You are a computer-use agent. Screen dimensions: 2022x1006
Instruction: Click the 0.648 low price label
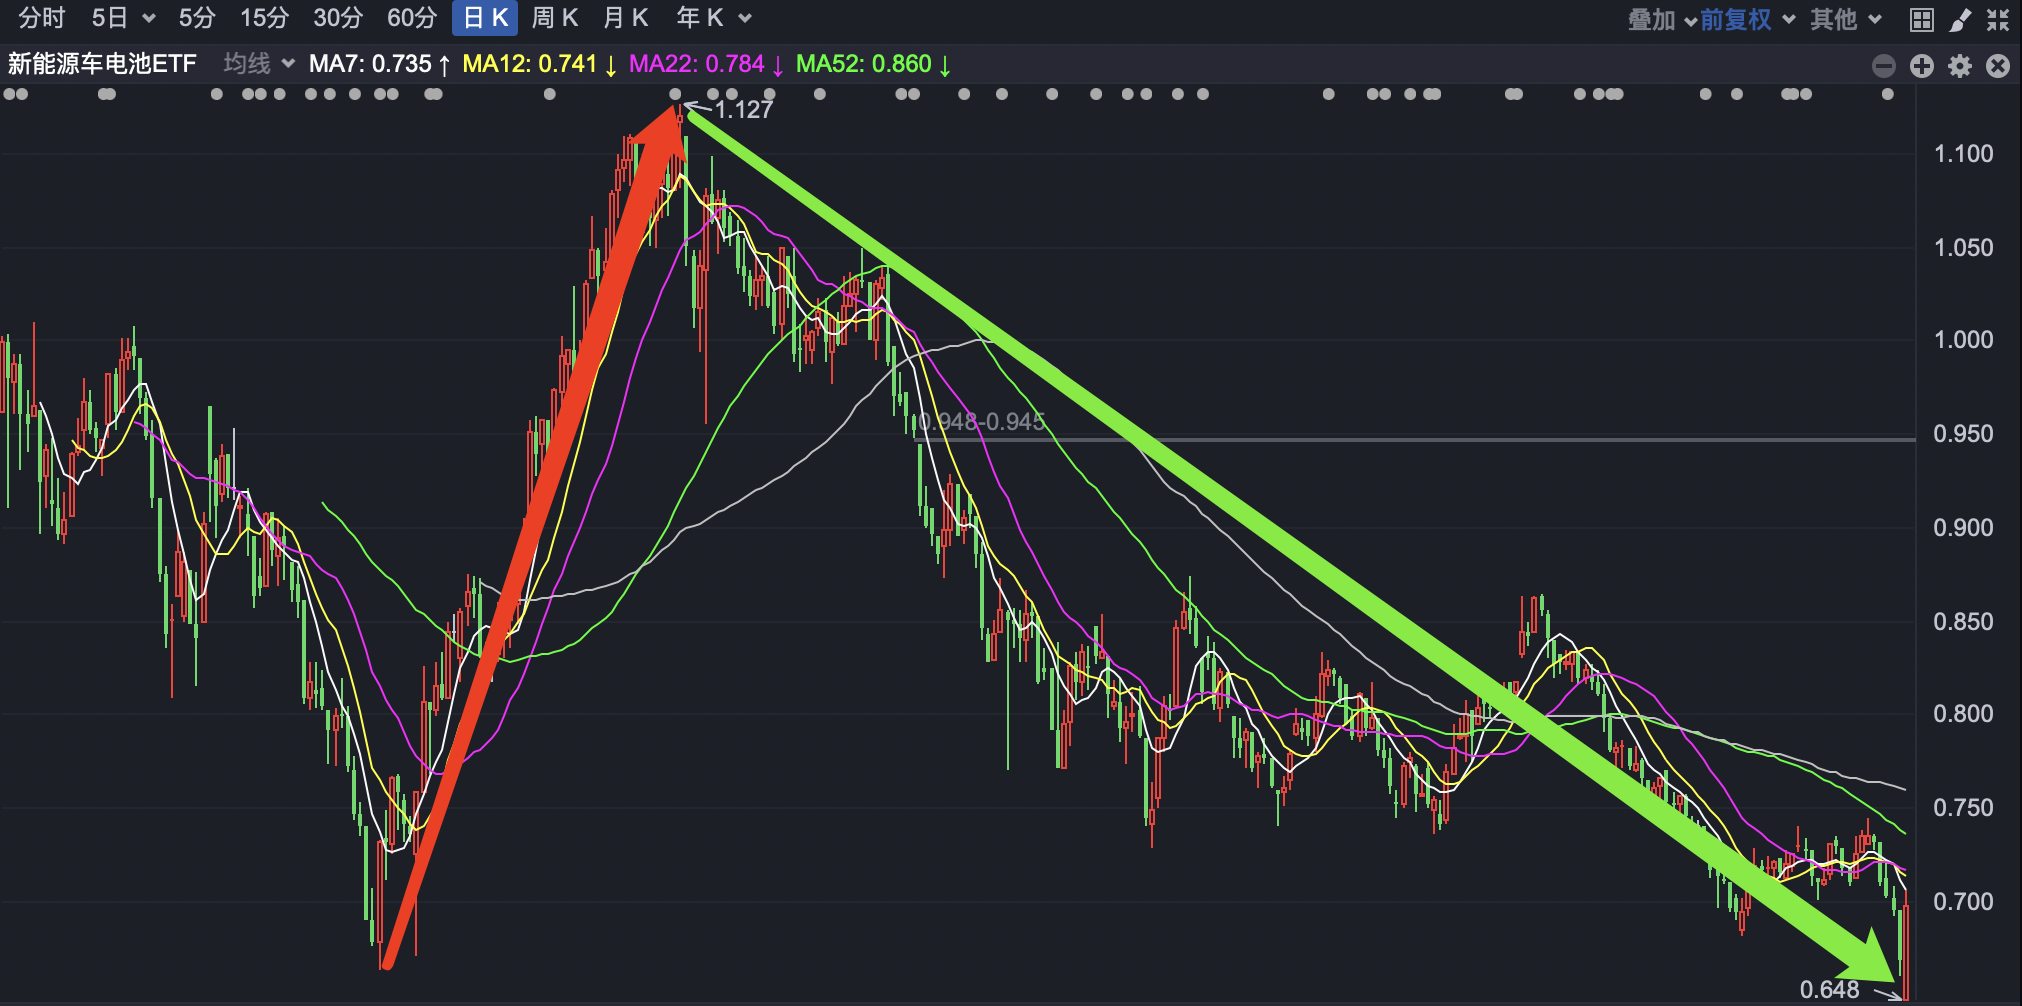pyautogui.click(x=1829, y=989)
